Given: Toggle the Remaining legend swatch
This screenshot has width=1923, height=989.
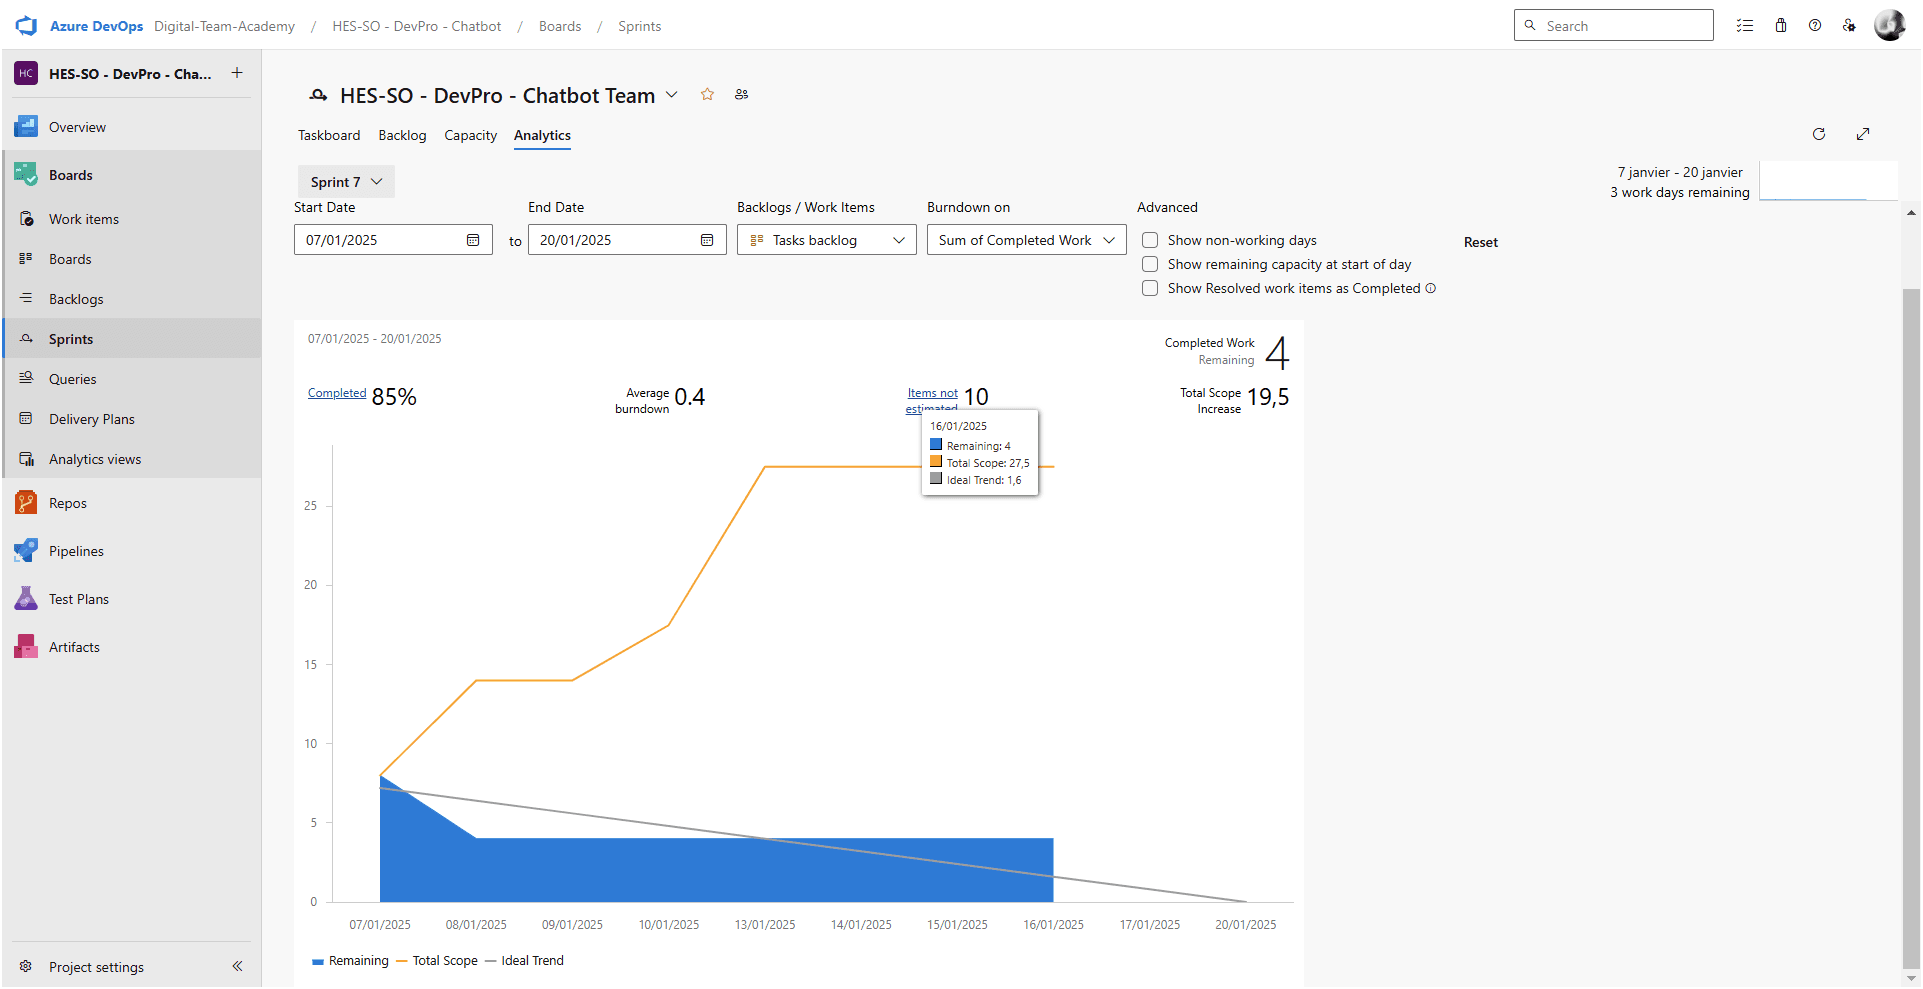Looking at the screenshot, I should (318, 962).
